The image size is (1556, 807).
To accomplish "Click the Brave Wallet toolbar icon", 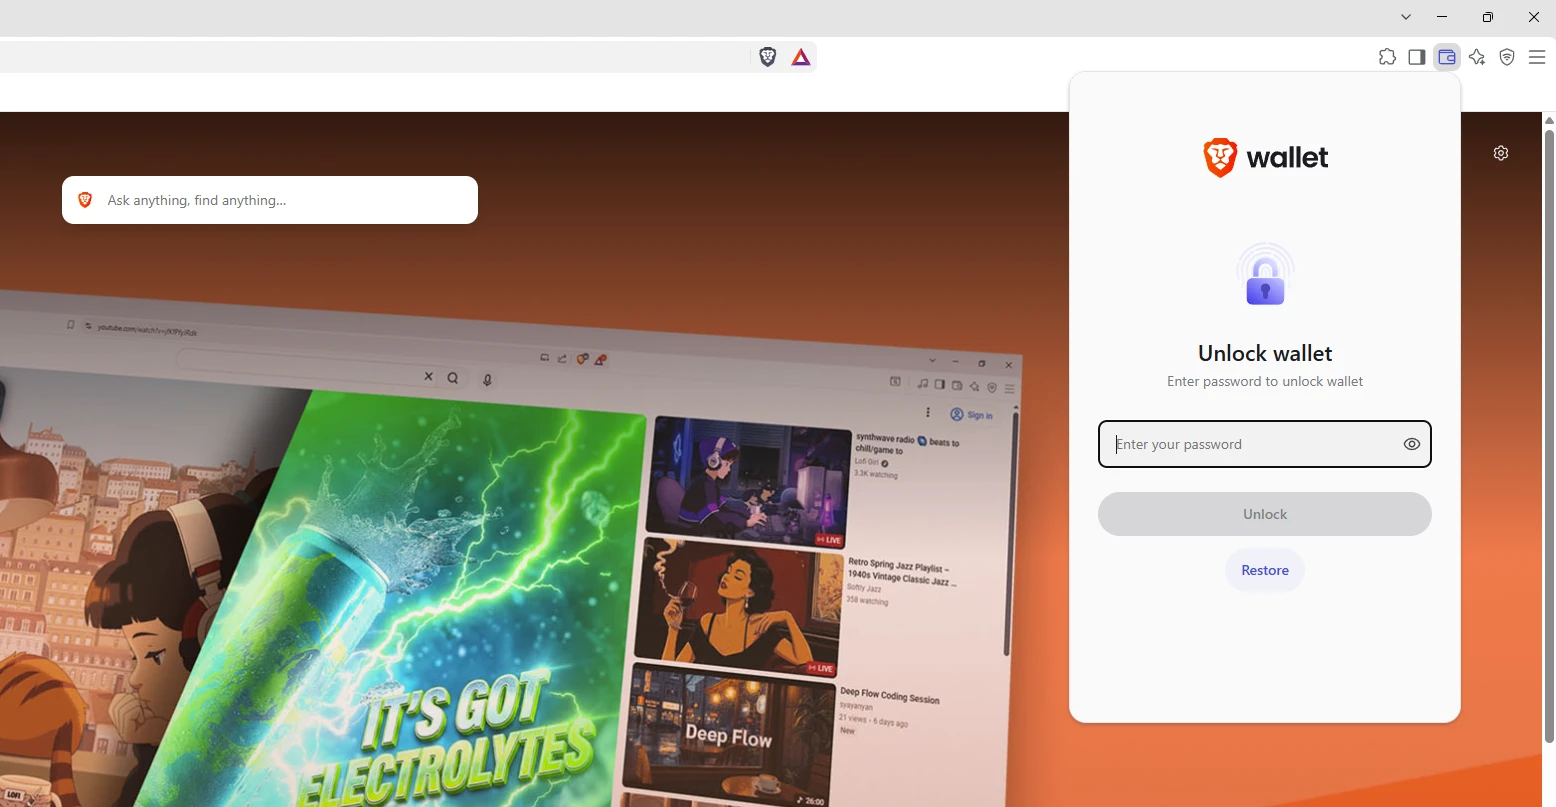I will (x=1447, y=57).
